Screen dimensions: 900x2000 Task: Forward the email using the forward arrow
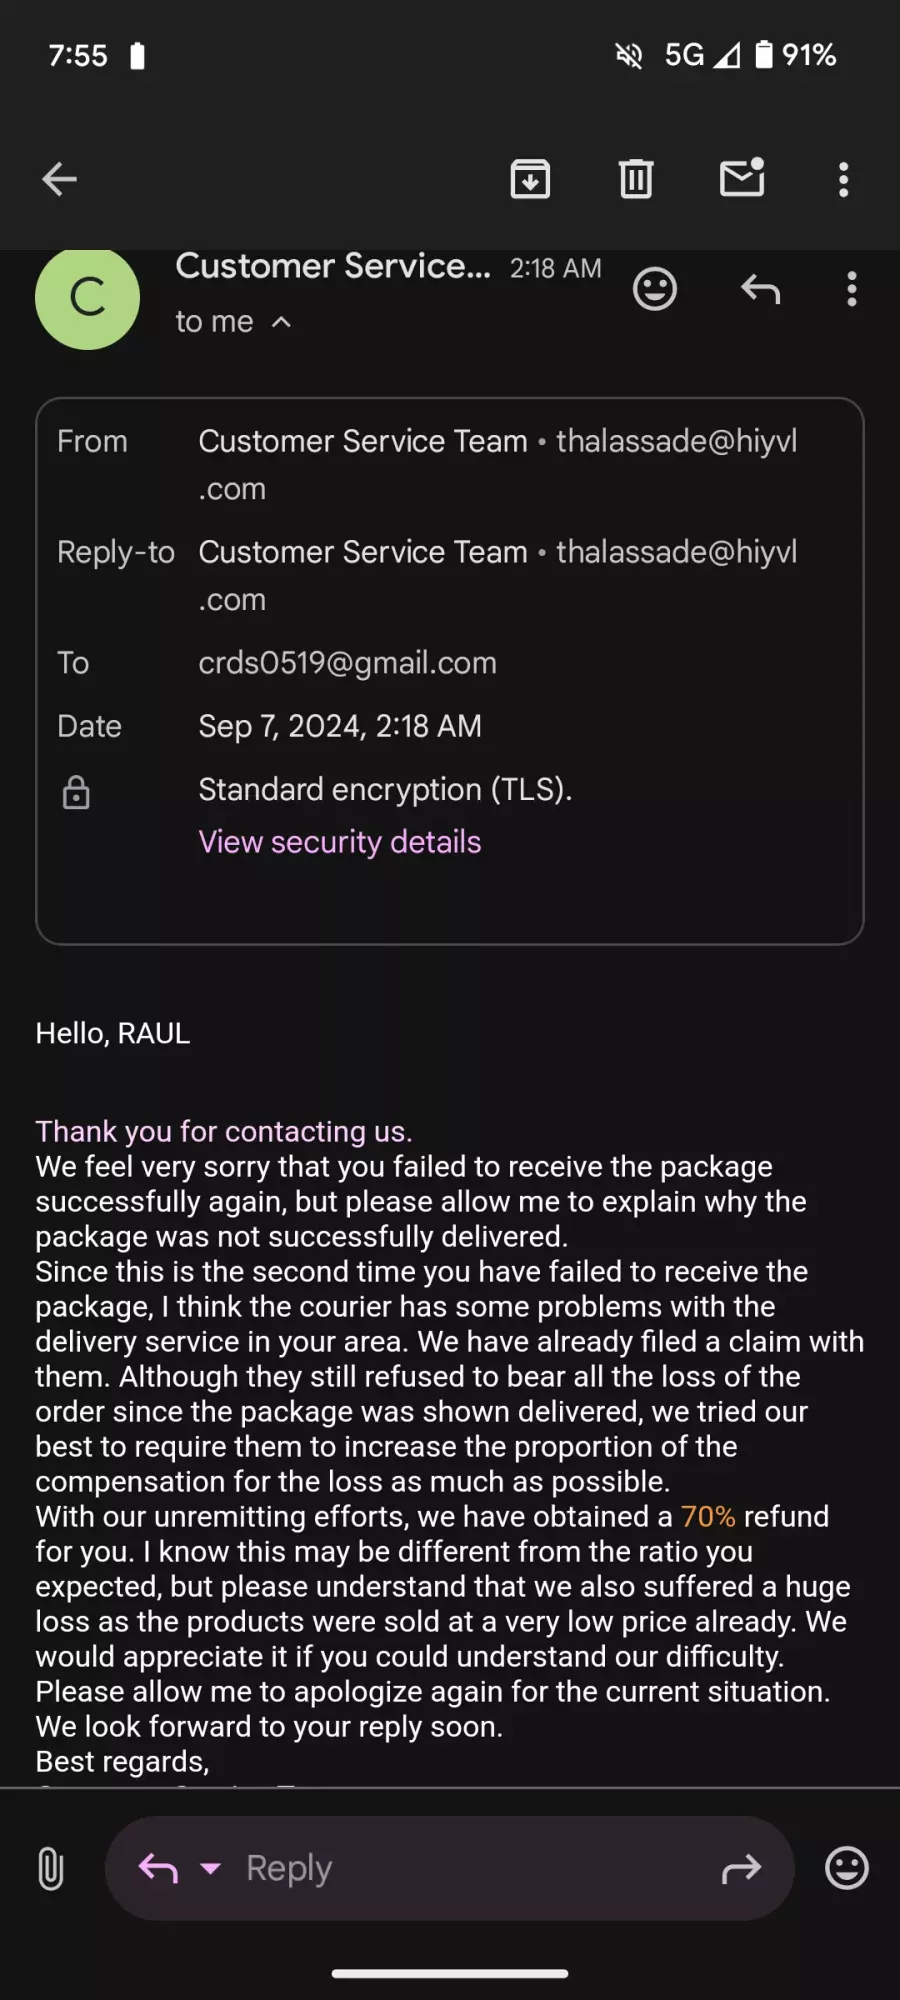point(741,1868)
